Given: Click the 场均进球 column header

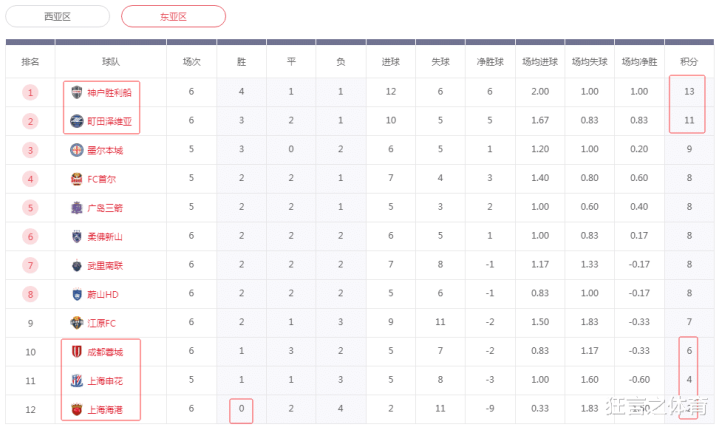Looking at the screenshot, I should pyautogui.click(x=540, y=62).
